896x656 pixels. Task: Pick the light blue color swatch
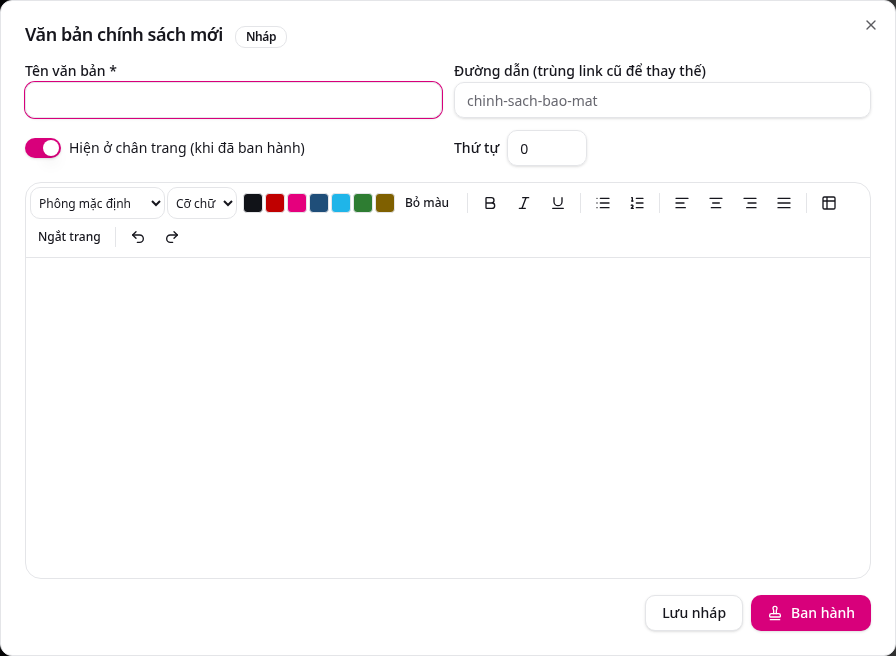coord(341,203)
